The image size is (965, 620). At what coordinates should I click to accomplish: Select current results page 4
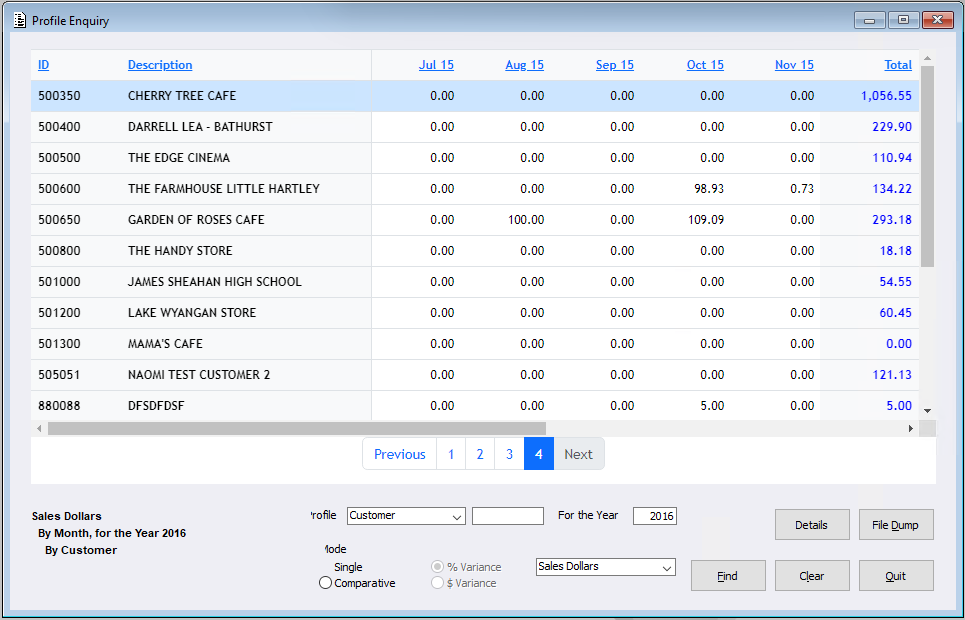(x=539, y=454)
